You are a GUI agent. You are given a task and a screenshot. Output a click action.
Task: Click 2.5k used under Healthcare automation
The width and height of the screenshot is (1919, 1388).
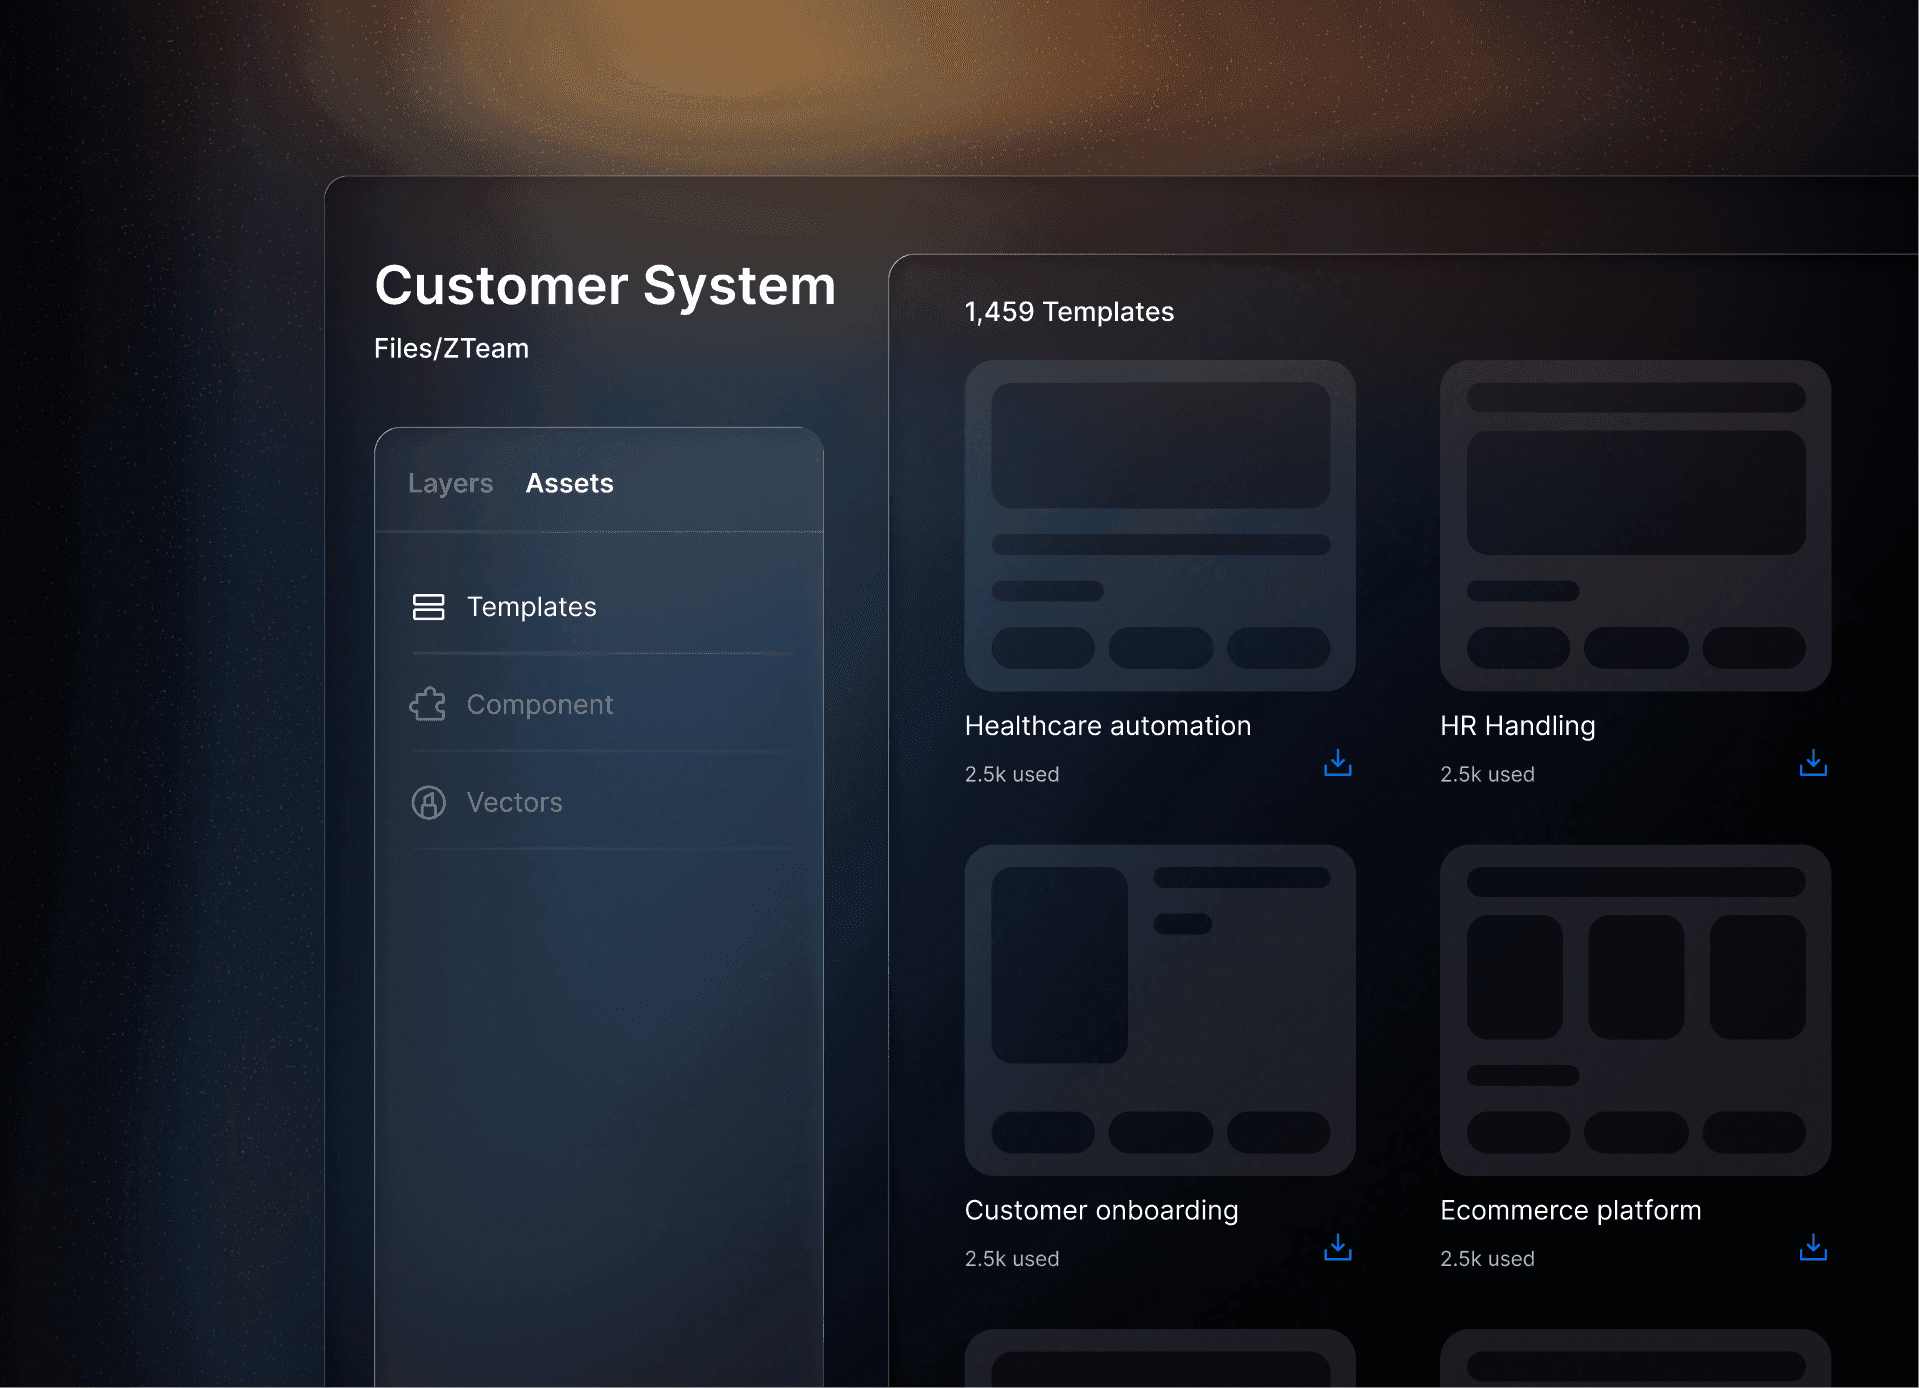coord(1011,774)
